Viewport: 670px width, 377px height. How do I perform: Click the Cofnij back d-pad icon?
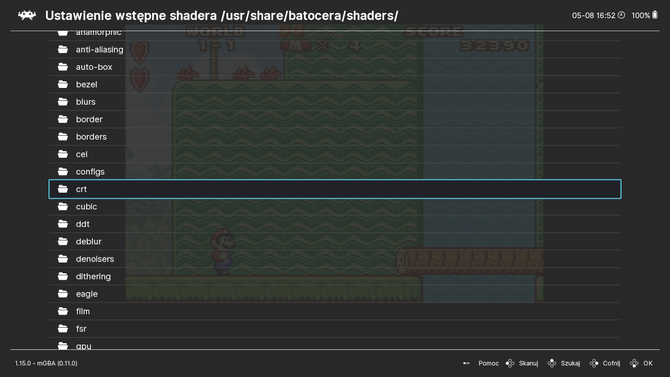594,363
